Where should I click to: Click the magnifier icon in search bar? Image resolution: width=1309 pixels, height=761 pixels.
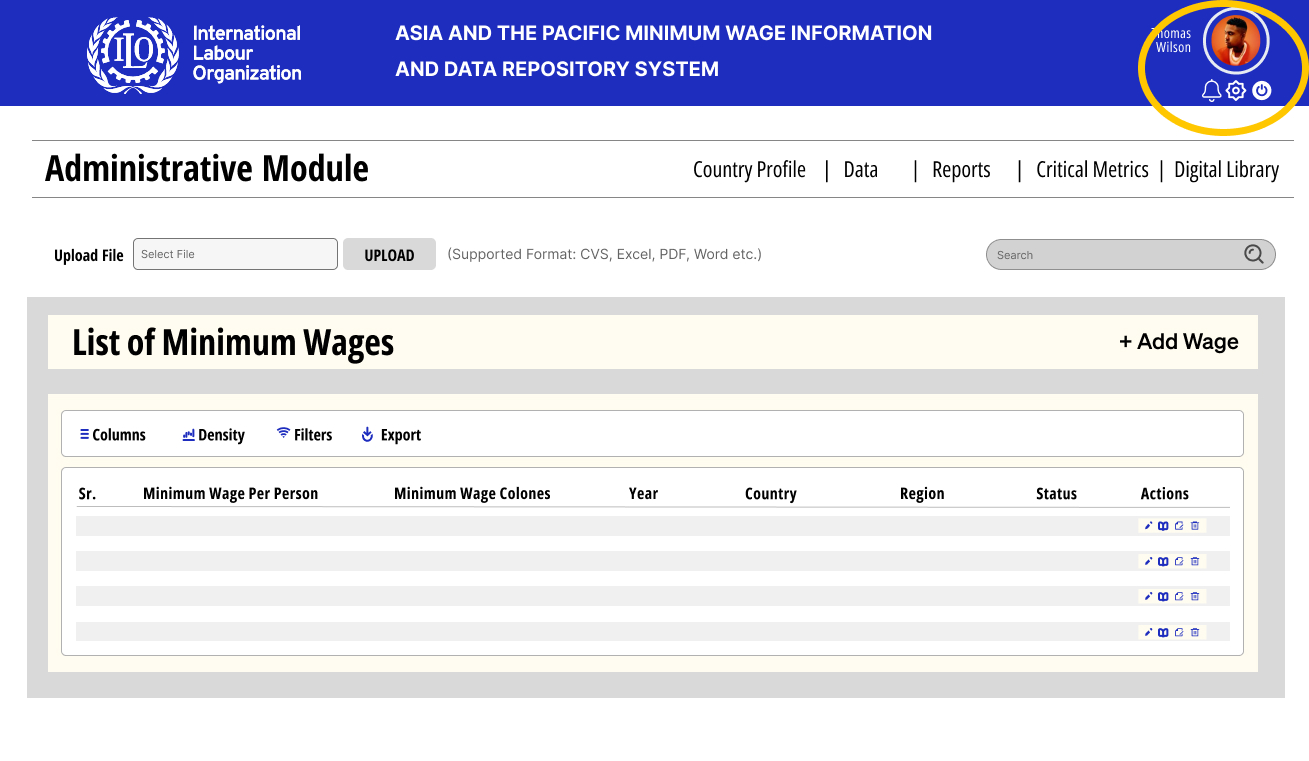tap(1254, 254)
